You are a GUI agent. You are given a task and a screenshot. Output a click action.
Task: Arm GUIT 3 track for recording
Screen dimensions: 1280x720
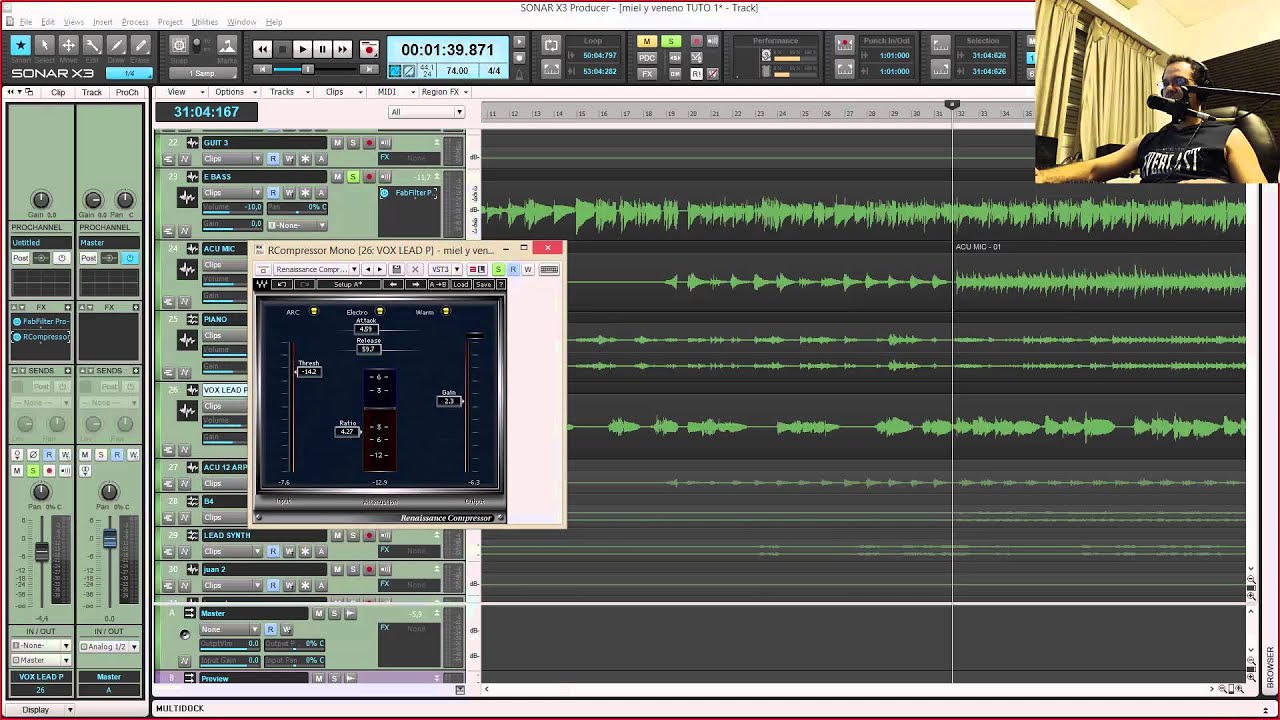tap(368, 143)
